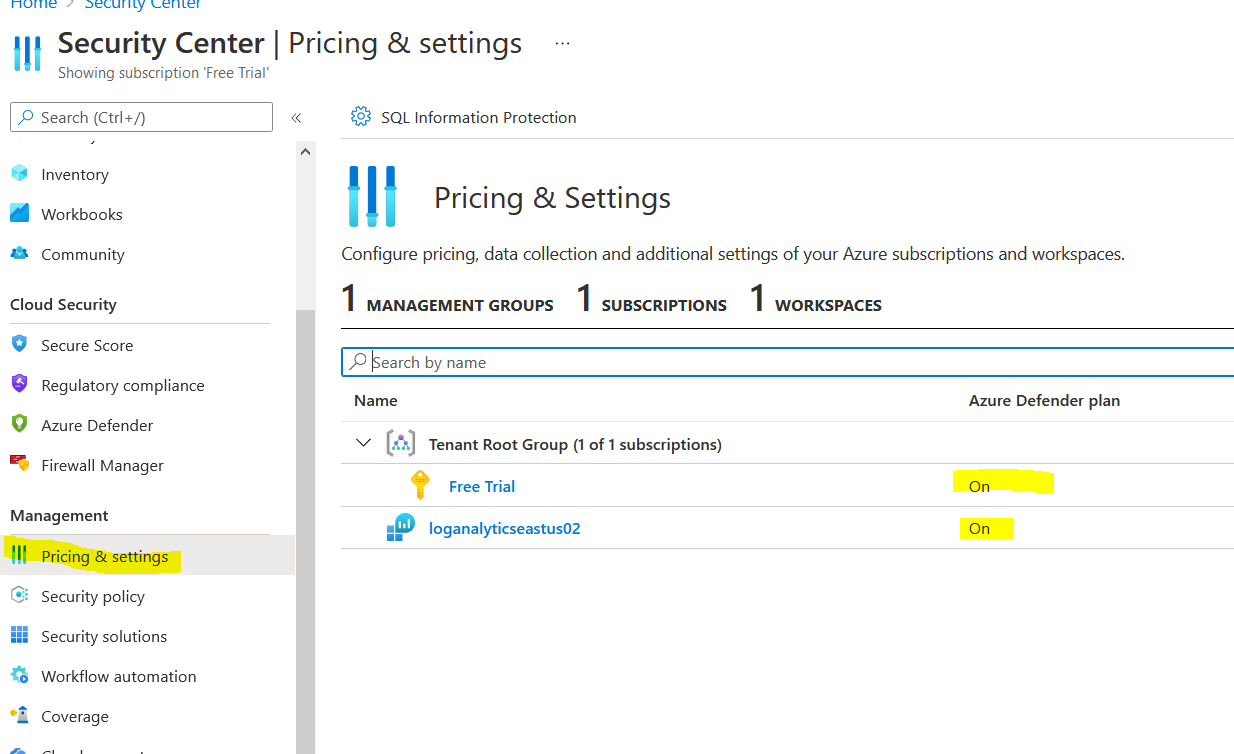Viewport: 1234px width, 754px height.
Task: Click the On status for Free Trial
Action: (979, 486)
